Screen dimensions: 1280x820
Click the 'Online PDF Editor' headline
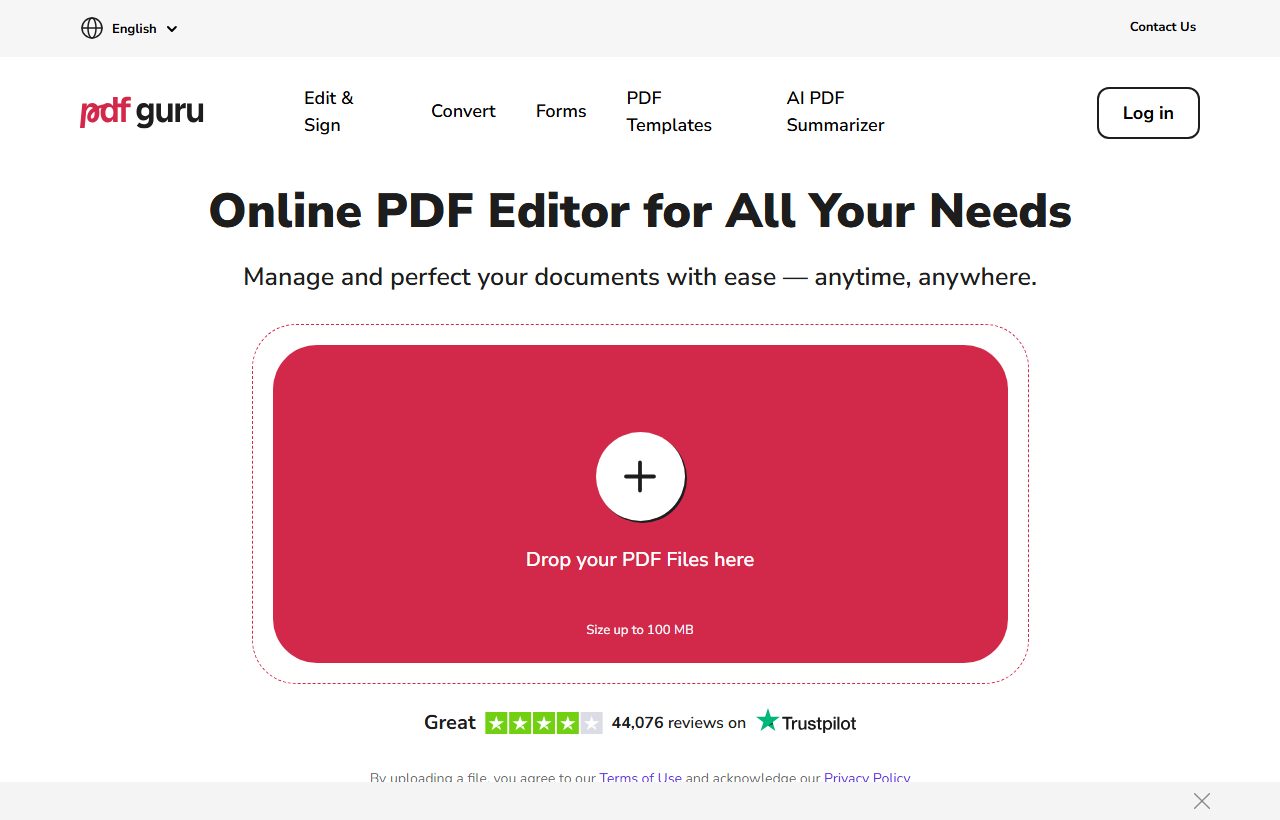click(640, 211)
